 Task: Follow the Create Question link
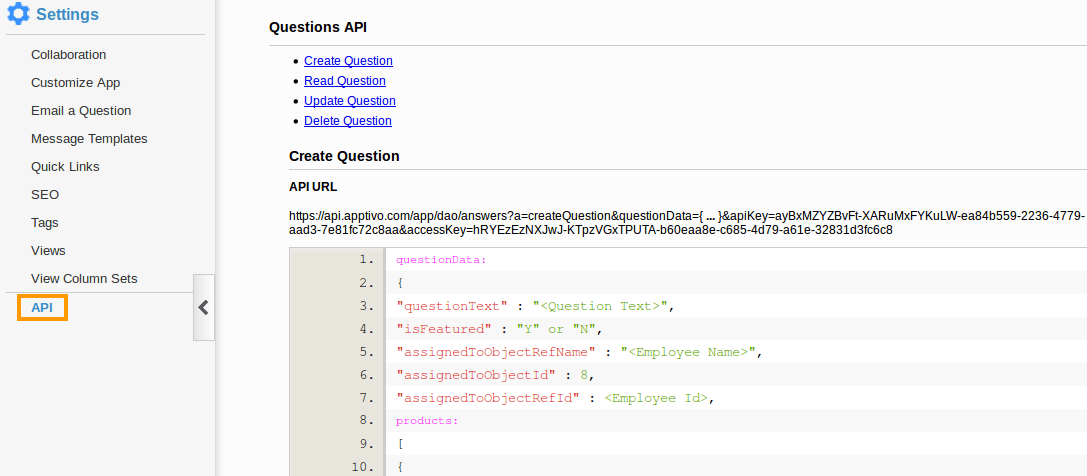[x=348, y=61]
